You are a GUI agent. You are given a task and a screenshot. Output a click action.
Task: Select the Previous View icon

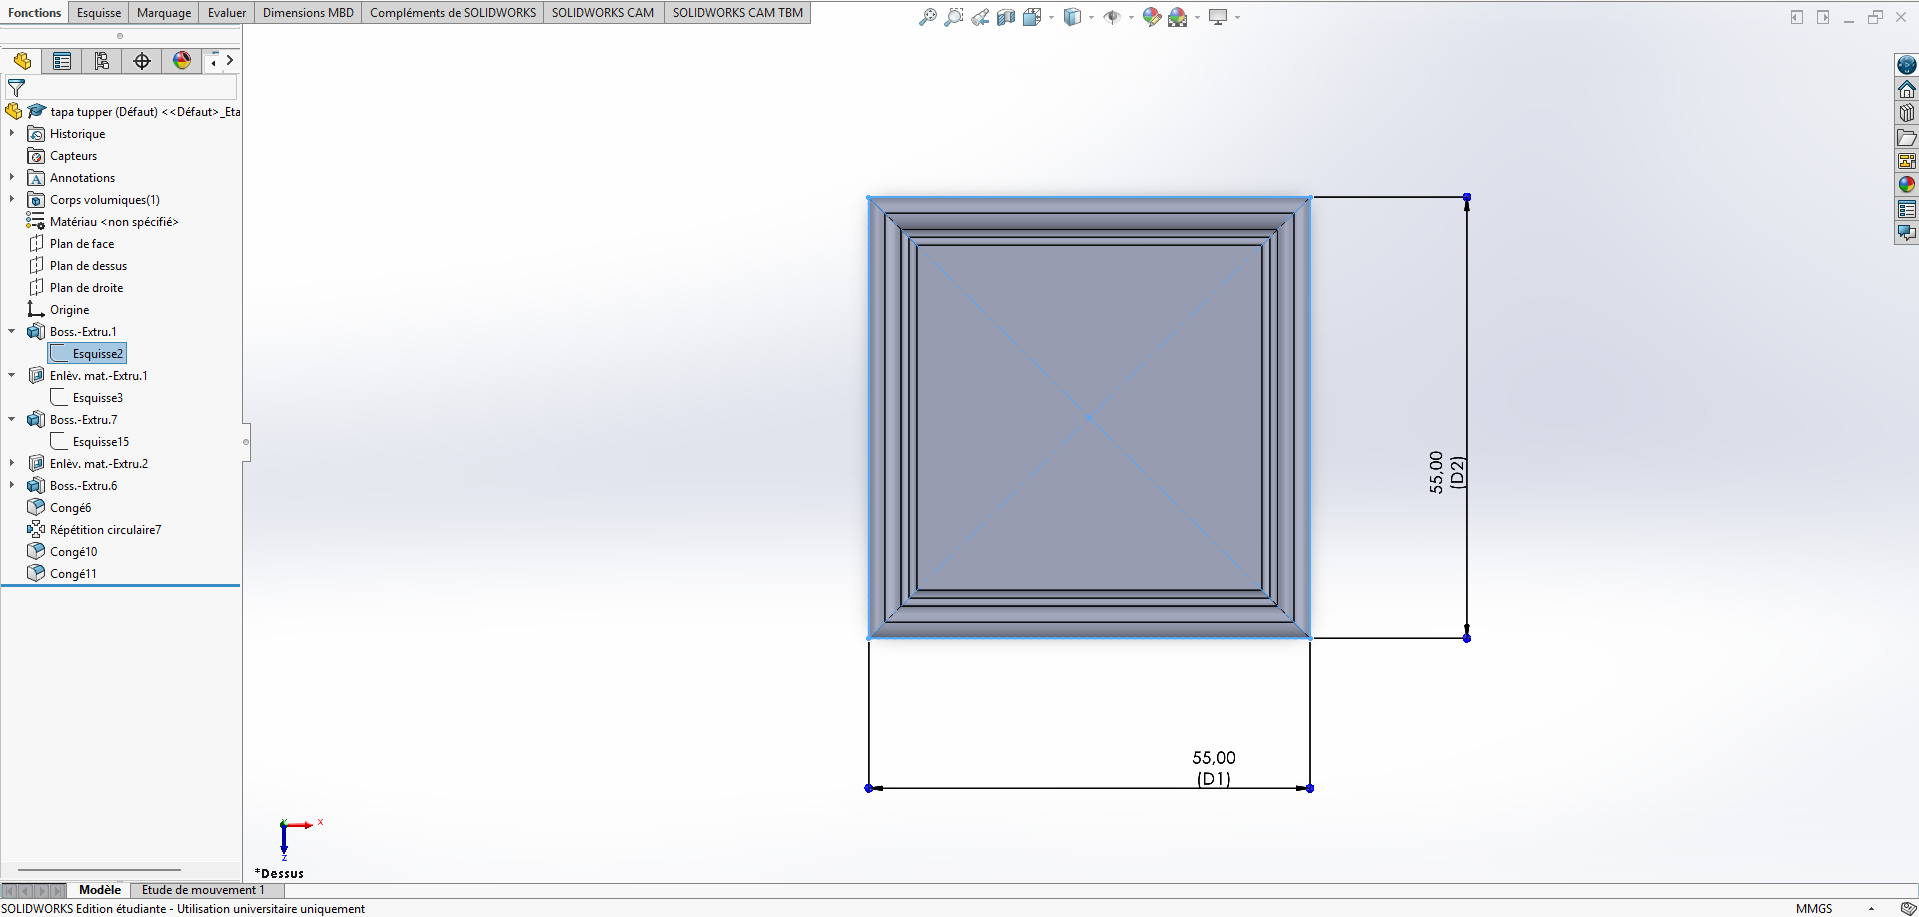(x=980, y=17)
